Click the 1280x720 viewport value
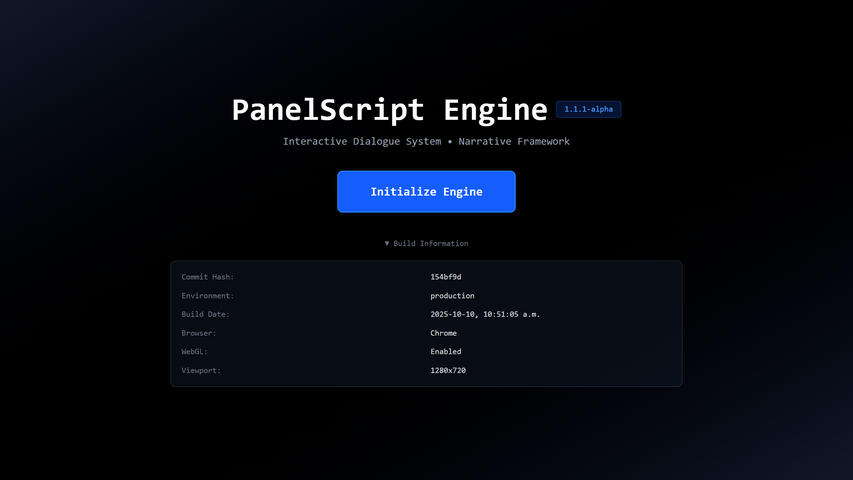This screenshot has width=853, height=480. point(448,370)
